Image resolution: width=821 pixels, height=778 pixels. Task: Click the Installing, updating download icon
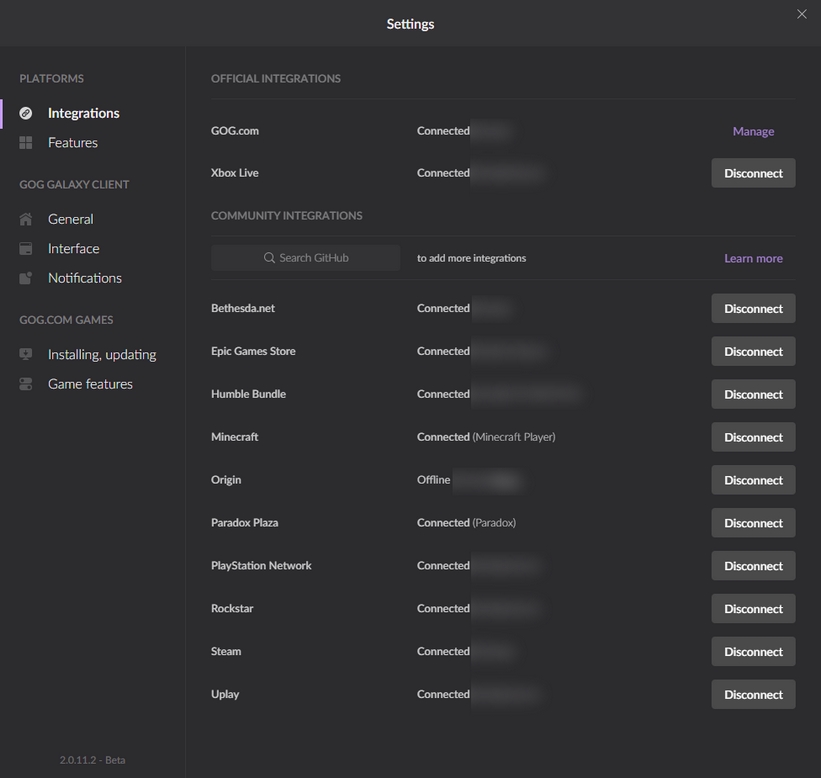pos(26,355)
